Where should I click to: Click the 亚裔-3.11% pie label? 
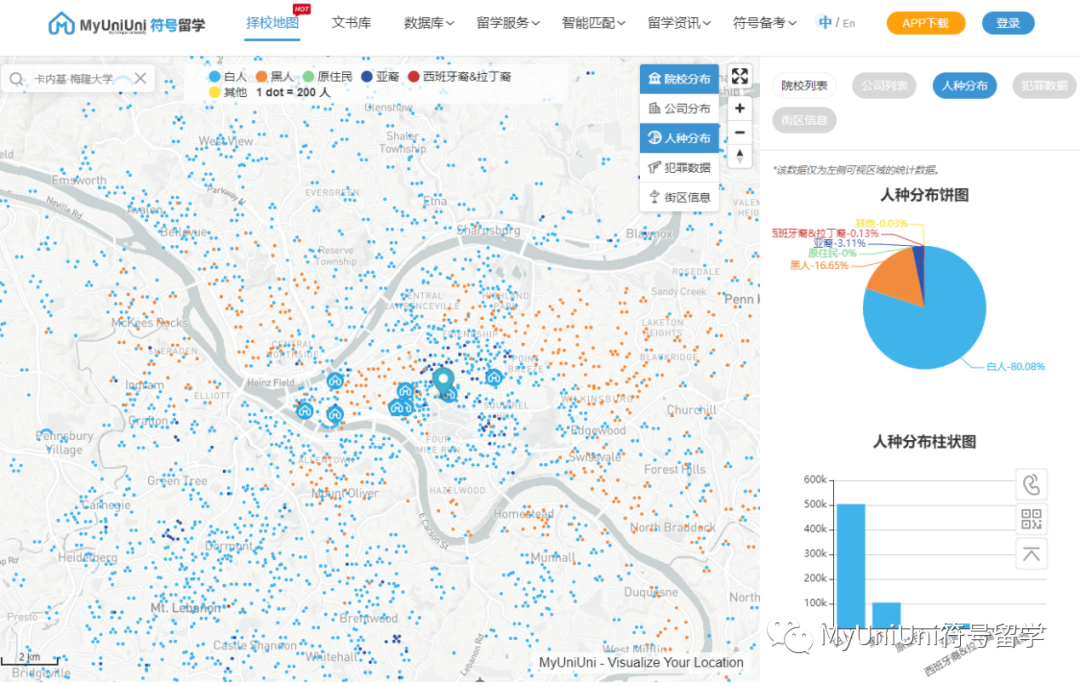(839, 243)
